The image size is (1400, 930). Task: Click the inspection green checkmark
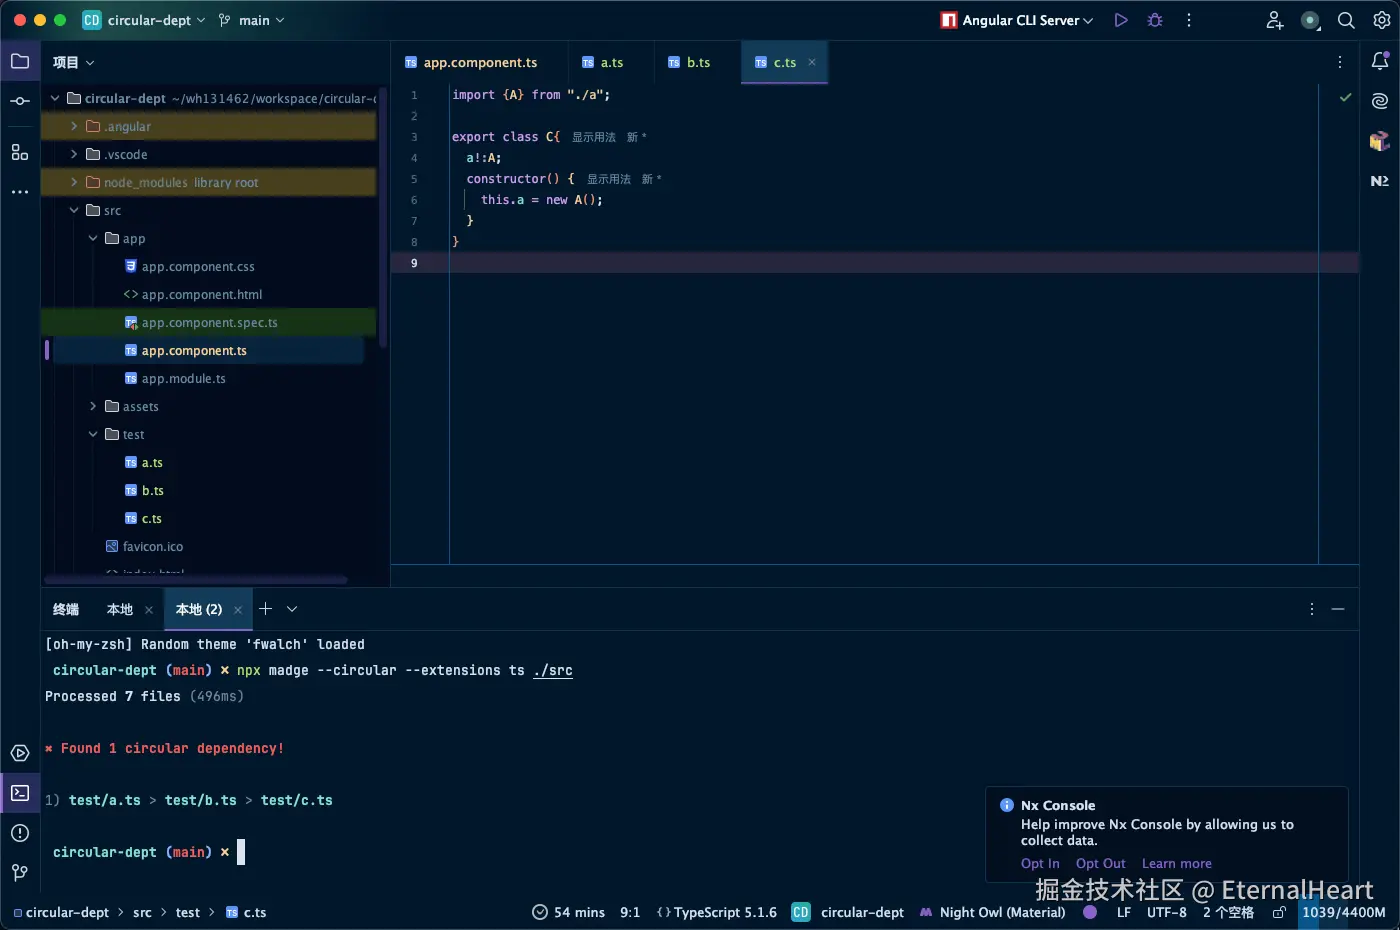(1346, 97)
